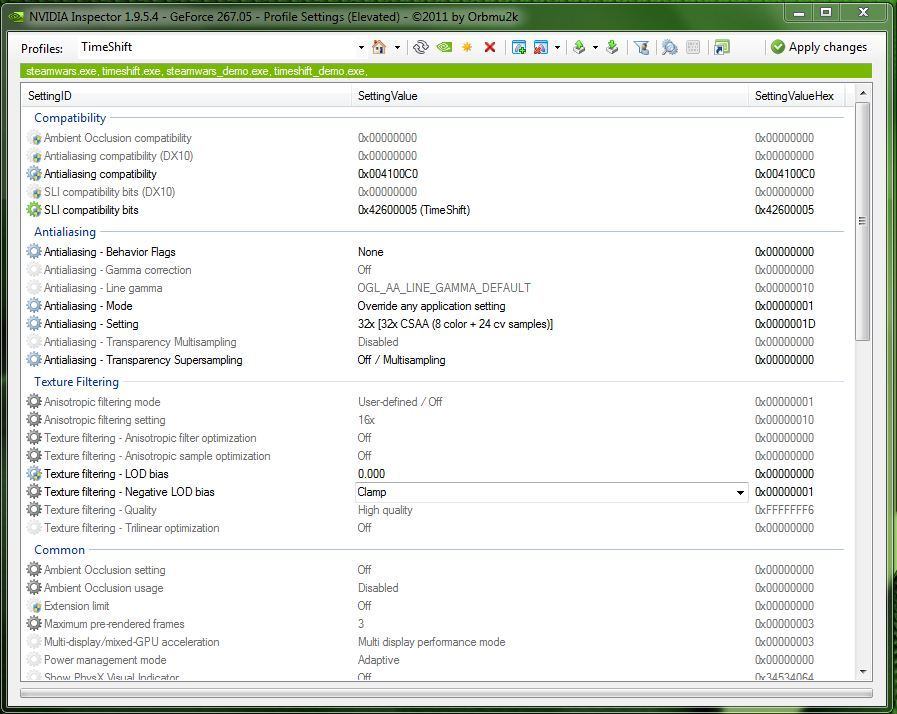Click the Antialiasing group header
Screen dimensions: 897x714
pyautogui.click(x=65, y=232)
